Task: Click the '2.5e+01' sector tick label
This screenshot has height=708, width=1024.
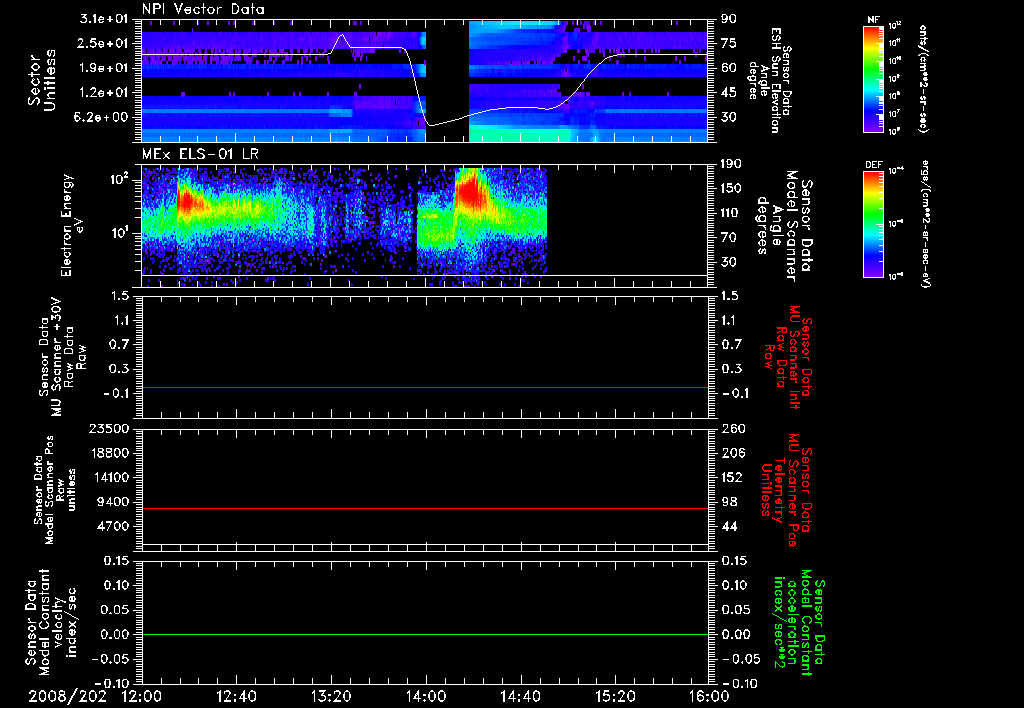Action: 104,43
